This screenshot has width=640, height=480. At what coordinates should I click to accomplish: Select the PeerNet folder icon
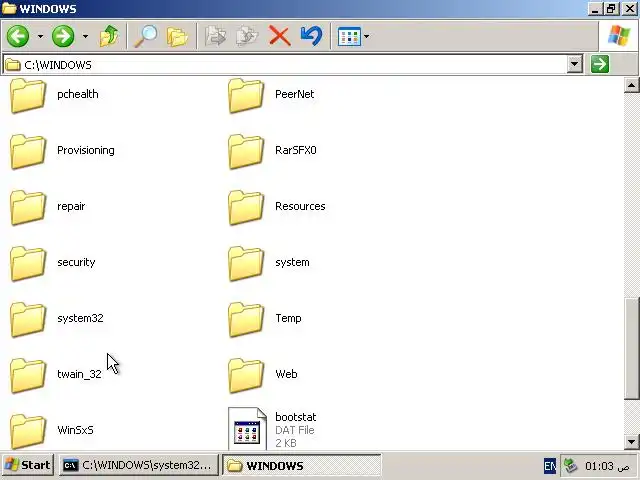246,96
